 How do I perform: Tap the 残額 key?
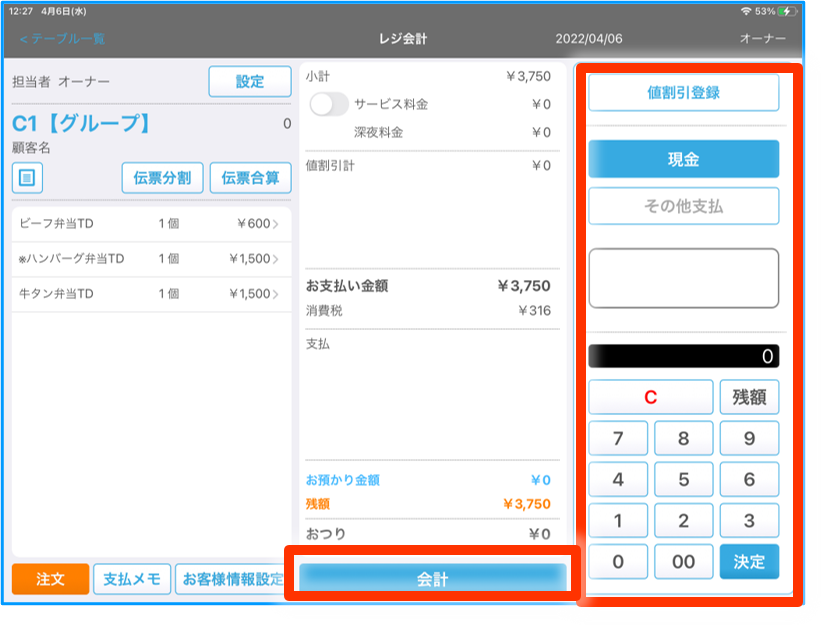[x=749, y=397]
